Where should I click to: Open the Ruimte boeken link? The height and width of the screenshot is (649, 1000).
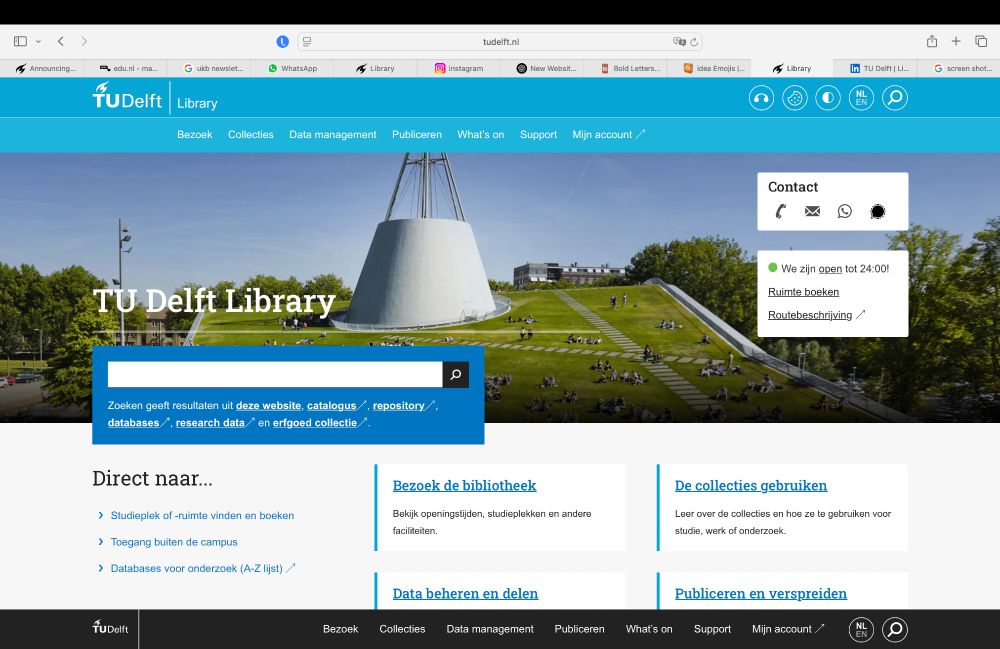804,292
